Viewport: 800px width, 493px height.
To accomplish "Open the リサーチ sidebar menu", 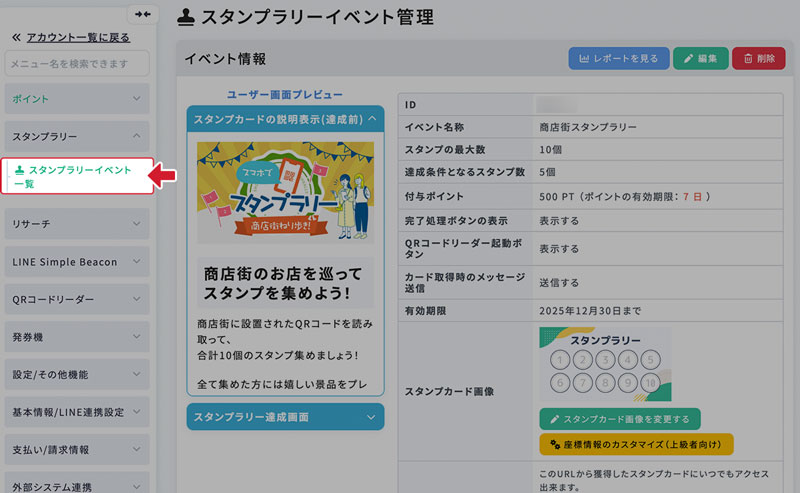I will (x=77, y=223).
